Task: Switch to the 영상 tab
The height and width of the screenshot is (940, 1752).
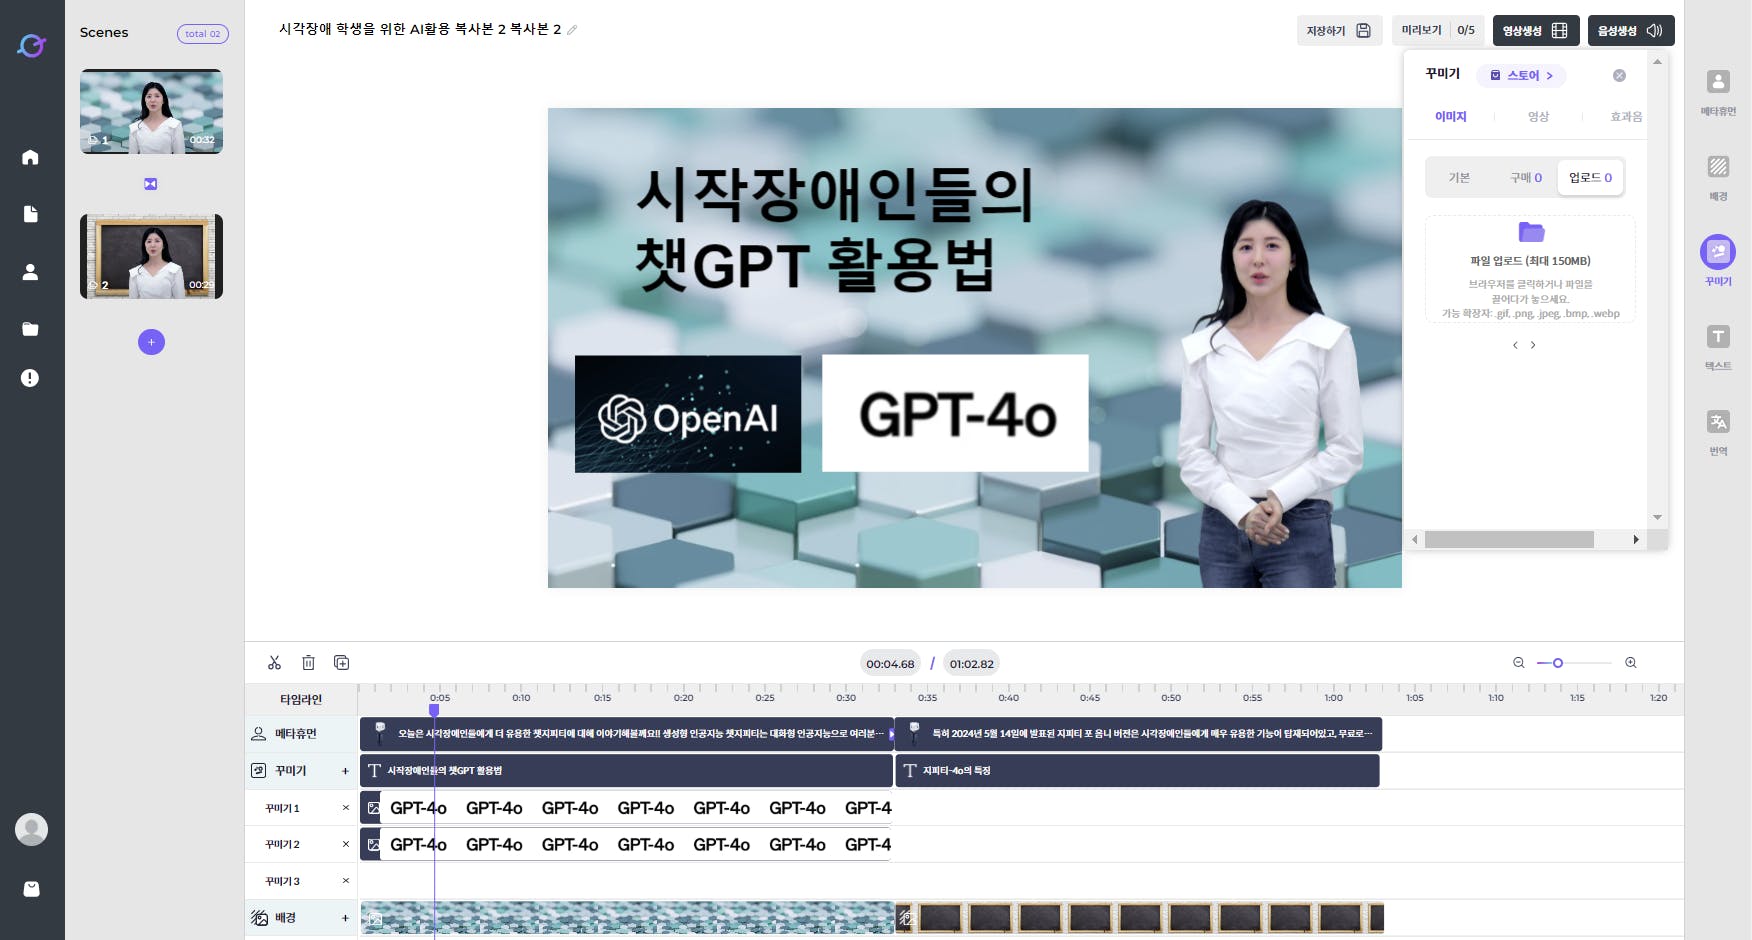Action: [1538, 117]
